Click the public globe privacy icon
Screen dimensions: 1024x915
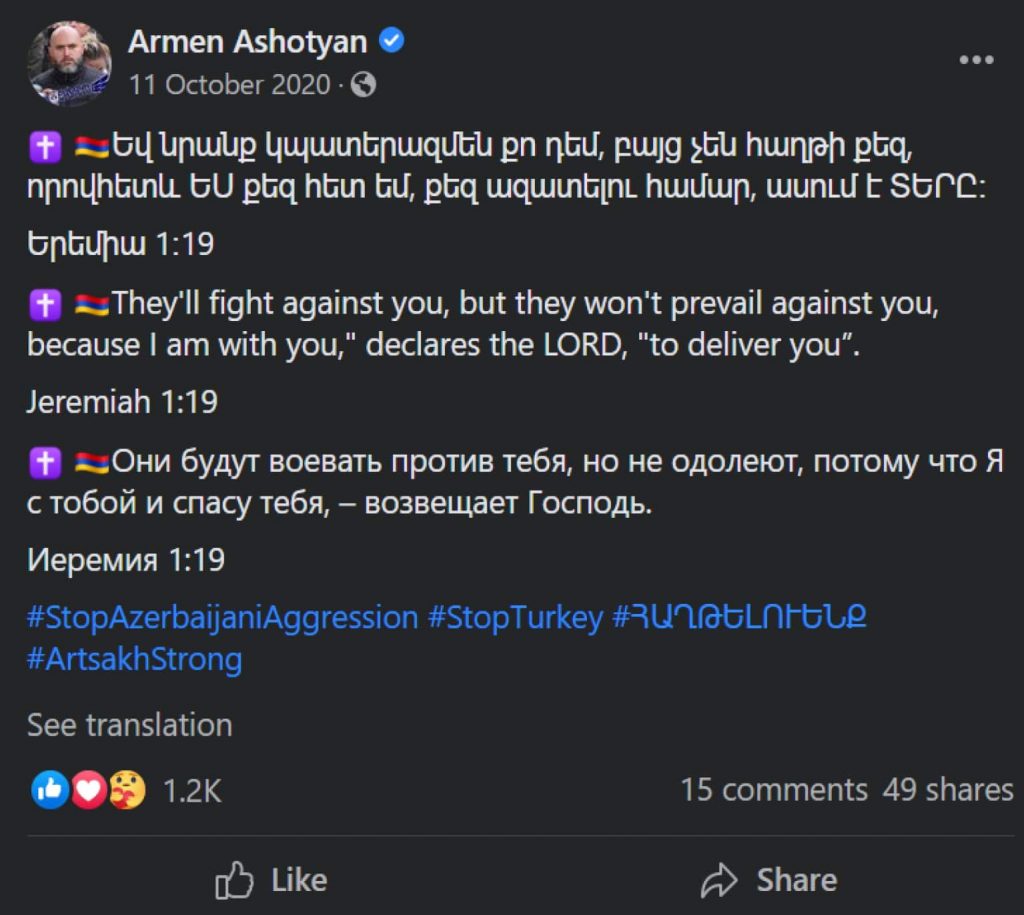coord(364,85)
